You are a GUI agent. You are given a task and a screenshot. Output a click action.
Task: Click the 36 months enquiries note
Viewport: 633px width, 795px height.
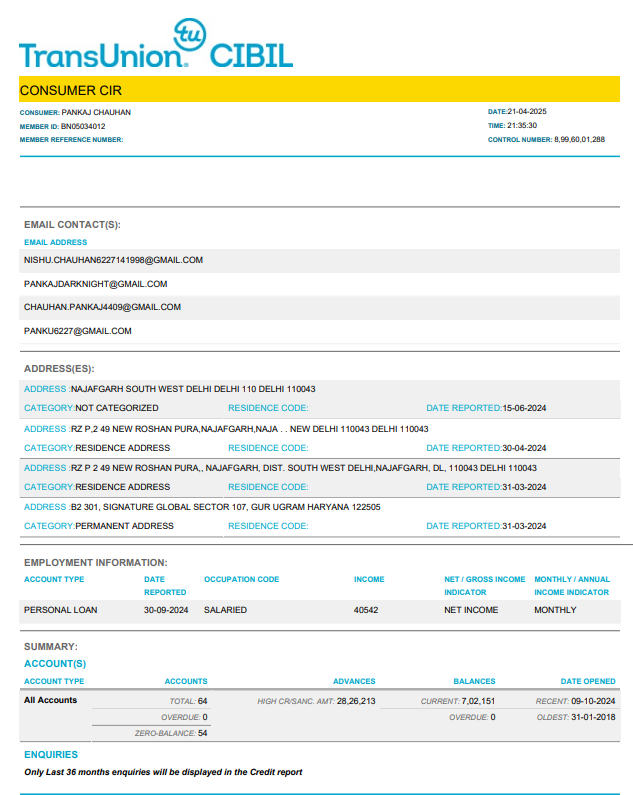pyautogui.click(x=163, y=772)
